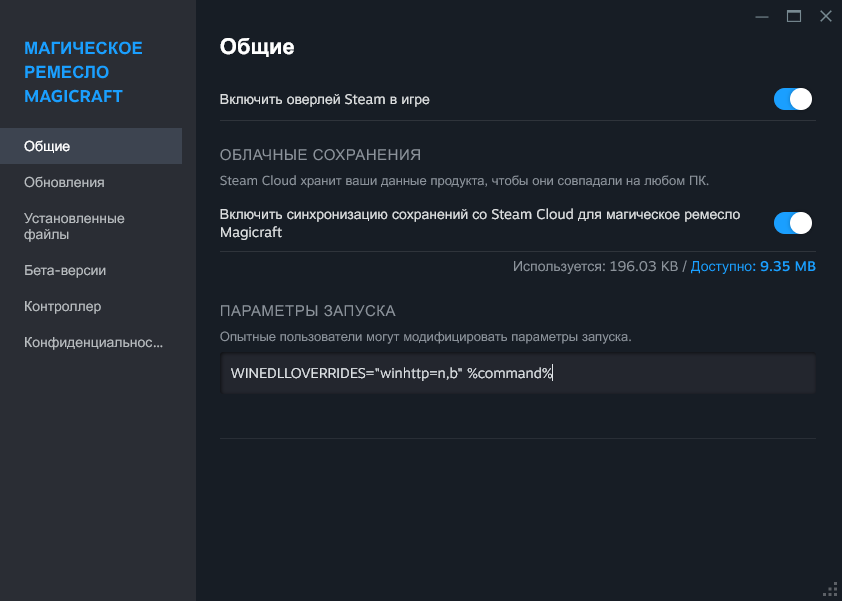Click into the launch options text field
This screenshot has width=842, height=601.
click(518, 374)
